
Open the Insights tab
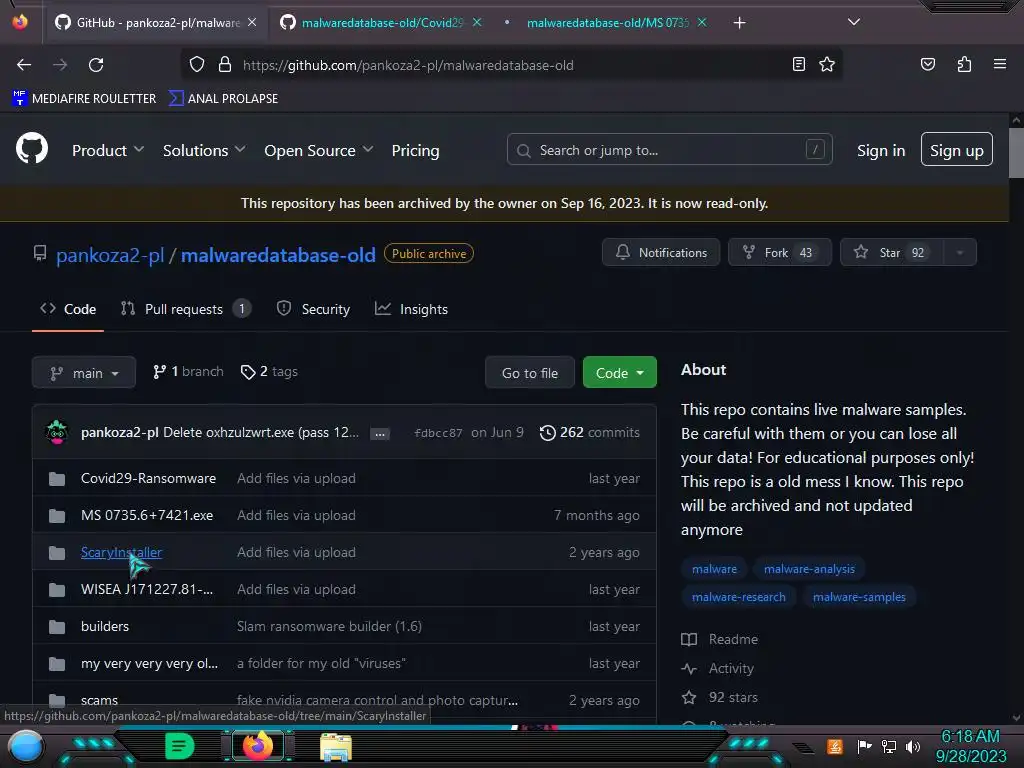[411, 309]
